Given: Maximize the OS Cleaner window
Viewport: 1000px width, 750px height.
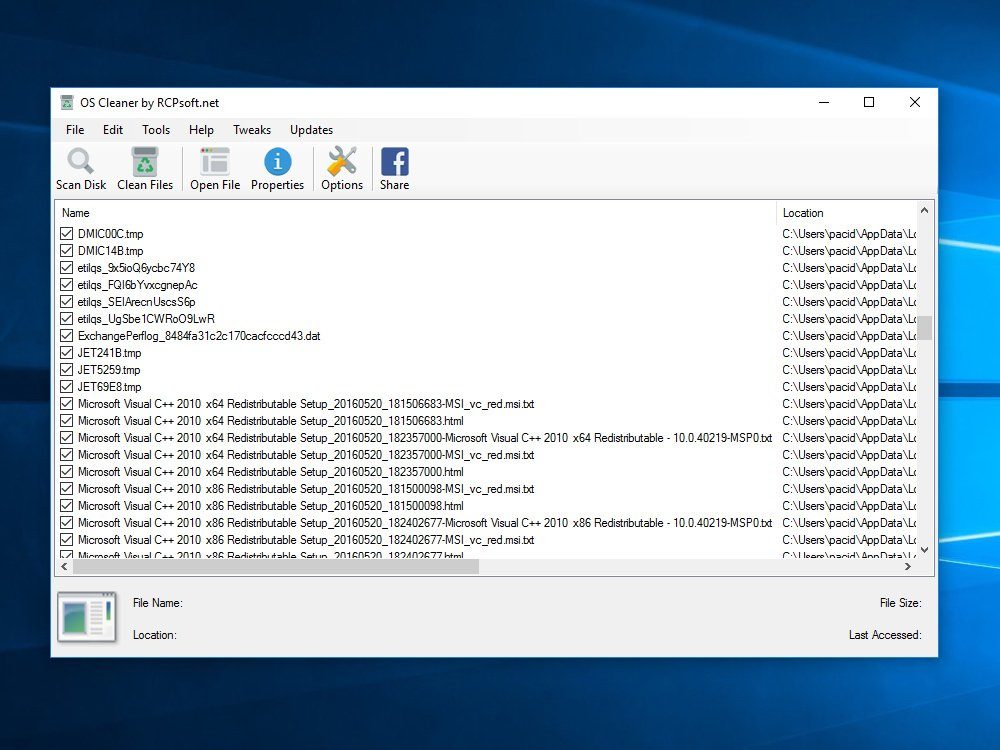Looking at the screenshot, I should pos(869,102).
